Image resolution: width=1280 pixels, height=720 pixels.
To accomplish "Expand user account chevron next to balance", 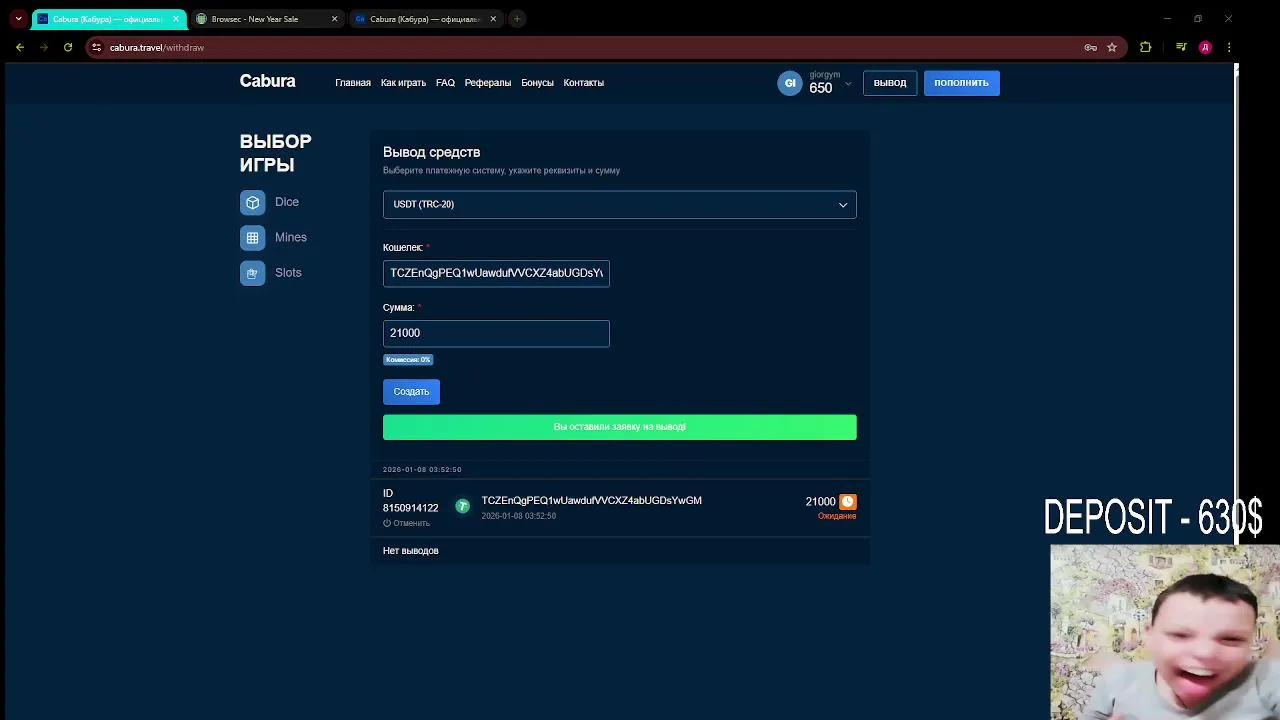I will (848, 84).
